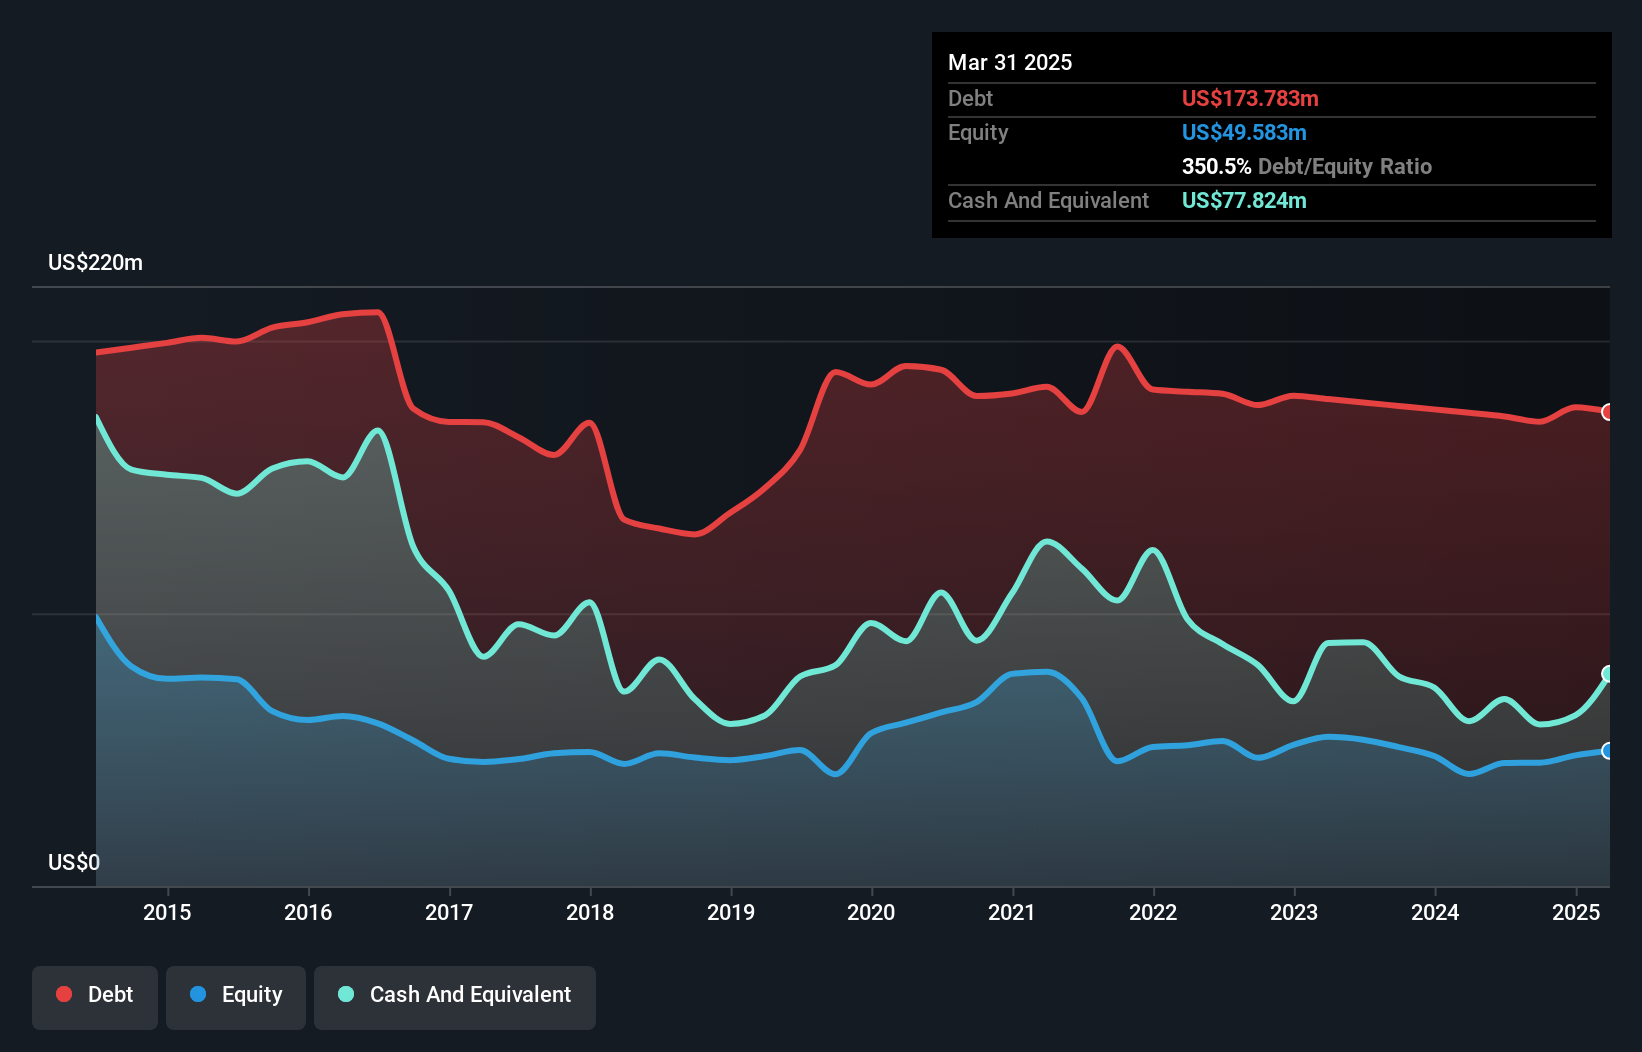The width and height of the screenshot is (1642, 1052).
Task: Click the 350.5% Debt/Equity Ratio text
Action: (x=1307, y=166)
